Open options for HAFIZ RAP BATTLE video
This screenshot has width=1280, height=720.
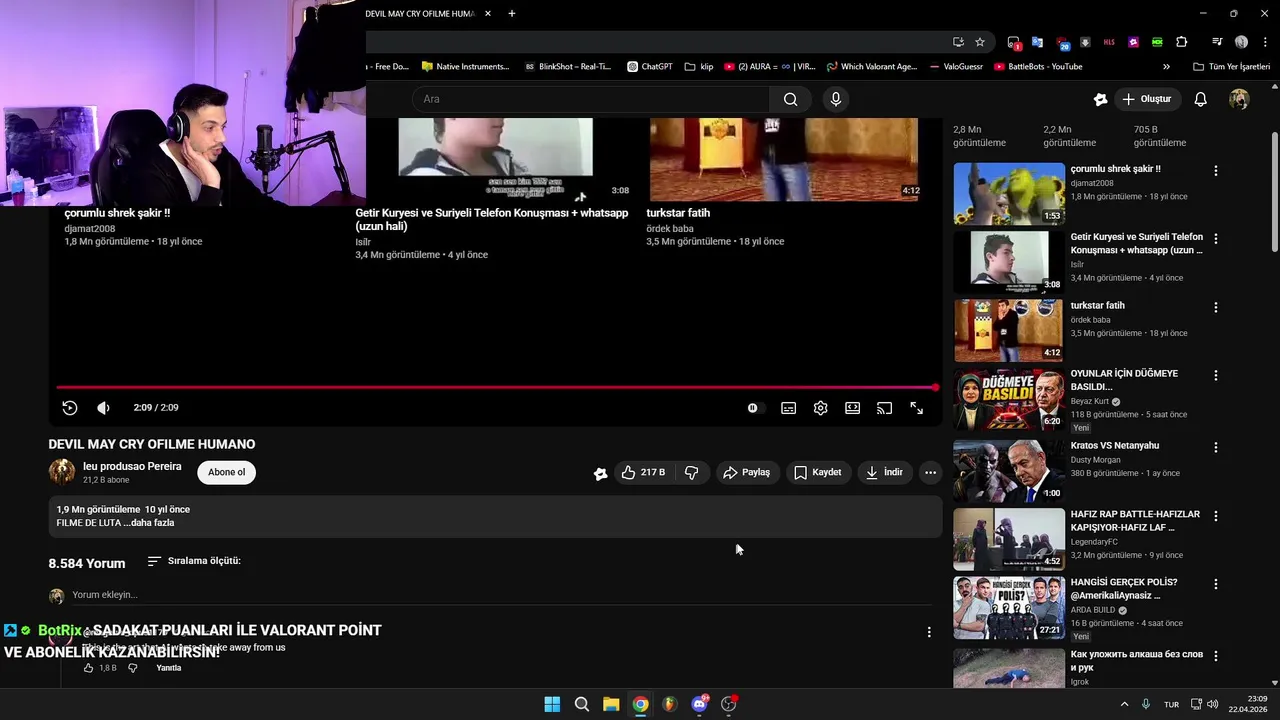coord(1216,516)
